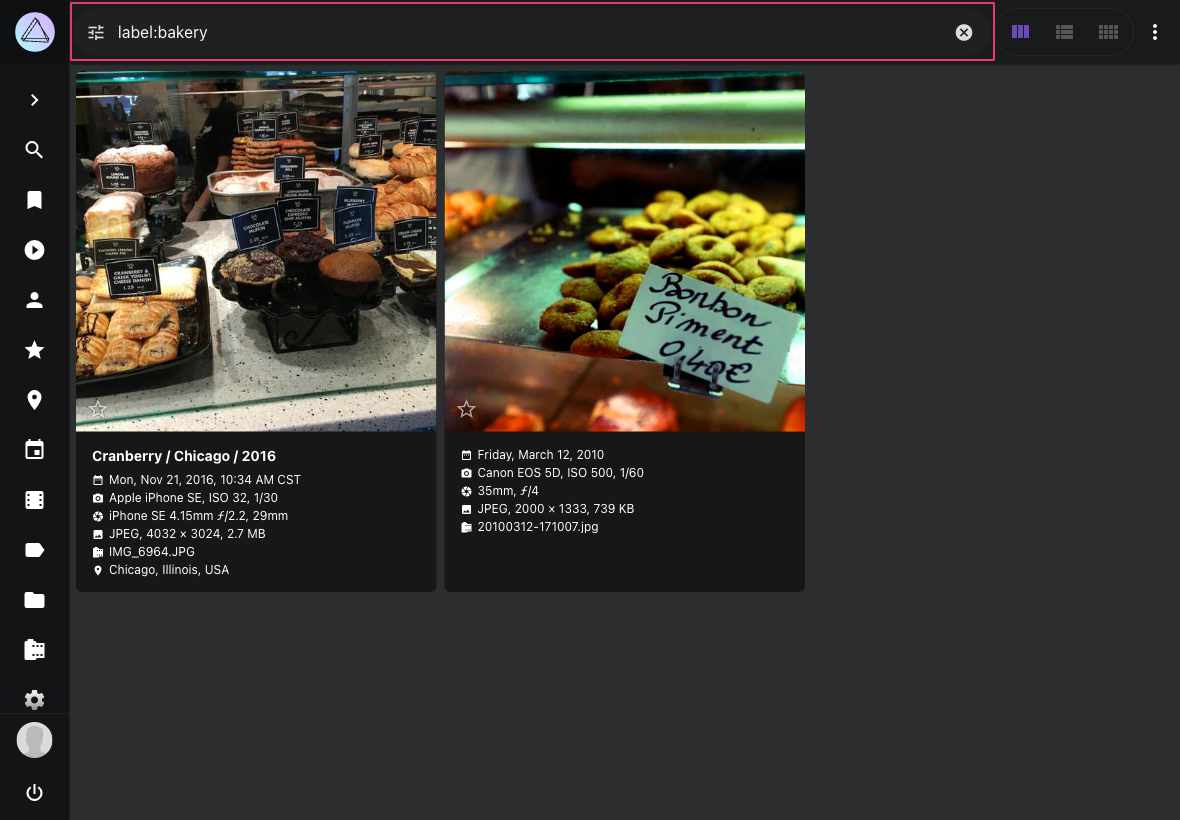Open Places using the map pin icon
The height and width of the screenshot is (820, 1180).
point(35,400)
